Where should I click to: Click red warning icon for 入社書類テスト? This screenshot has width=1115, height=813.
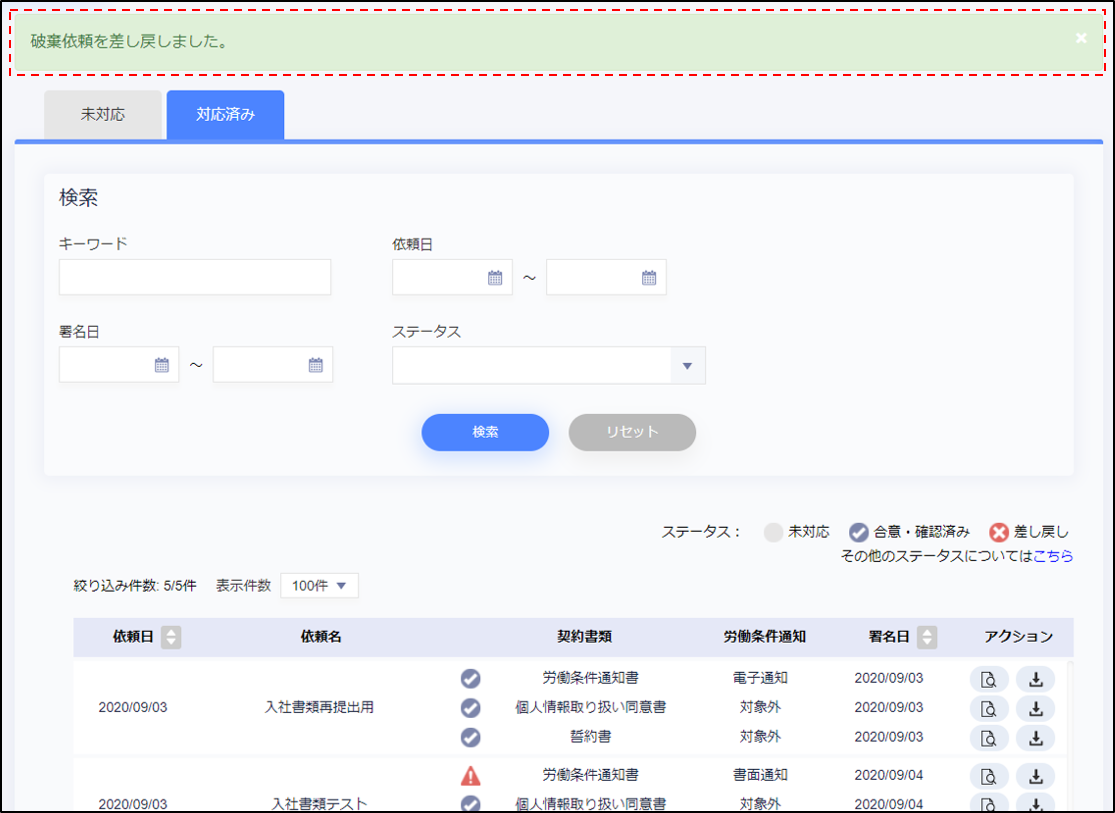click(x=471, y=775)
